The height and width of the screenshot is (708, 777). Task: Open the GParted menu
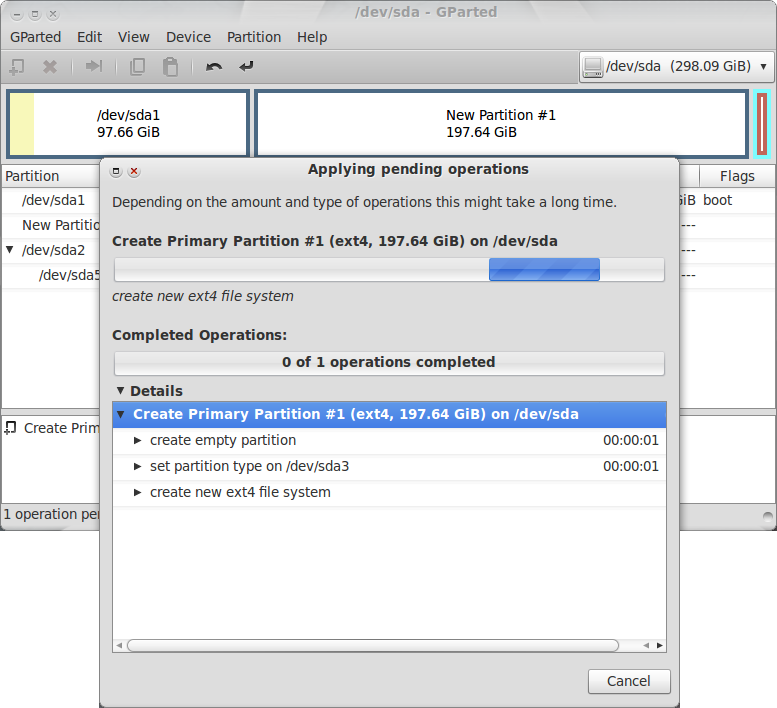pyautogui.click(x=35, y=37)
